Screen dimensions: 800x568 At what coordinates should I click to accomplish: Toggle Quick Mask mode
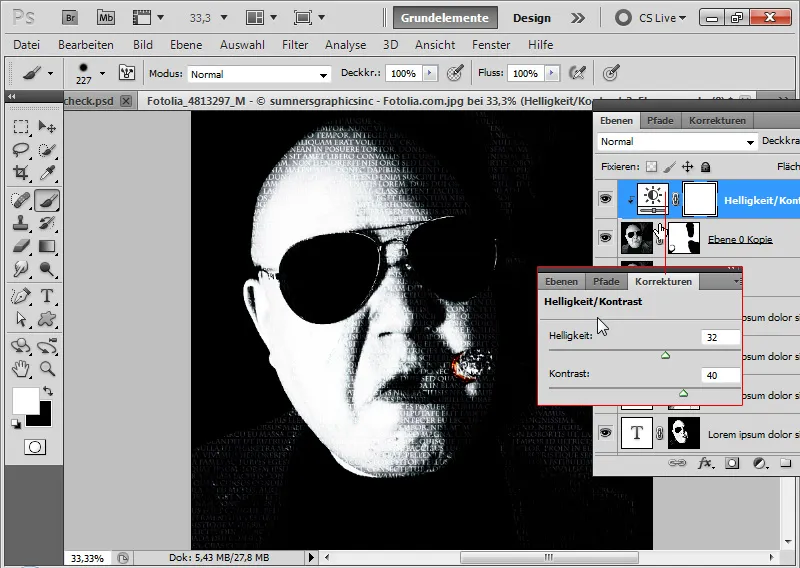click(x=35, y=447)
